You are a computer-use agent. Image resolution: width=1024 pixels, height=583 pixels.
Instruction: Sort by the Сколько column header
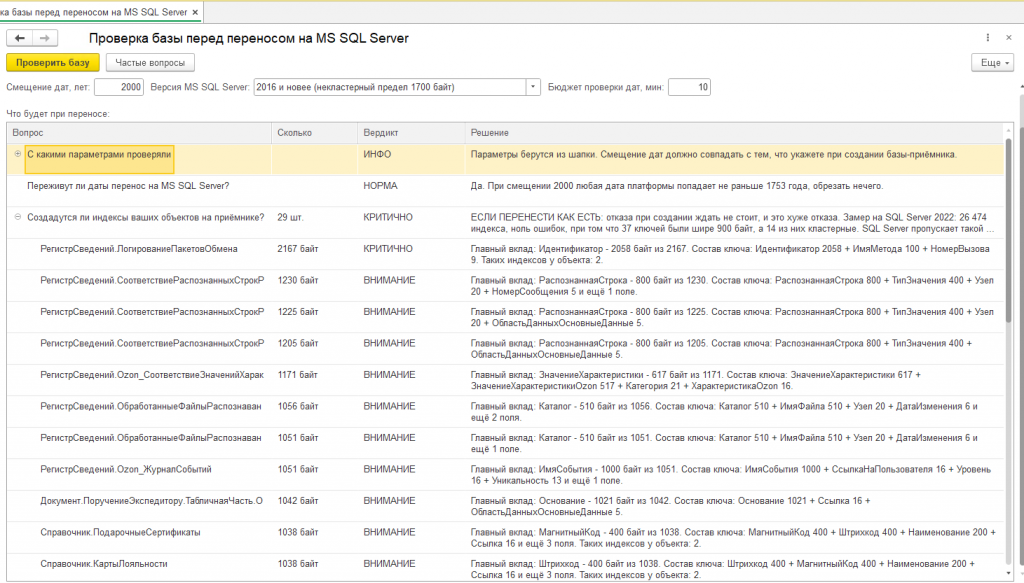pos(314,133)
